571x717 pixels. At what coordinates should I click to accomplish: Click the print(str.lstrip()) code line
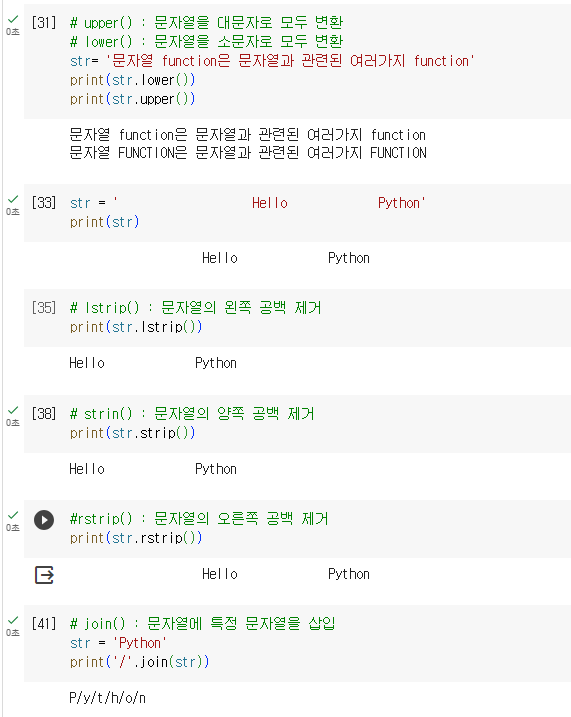(136, 327)
